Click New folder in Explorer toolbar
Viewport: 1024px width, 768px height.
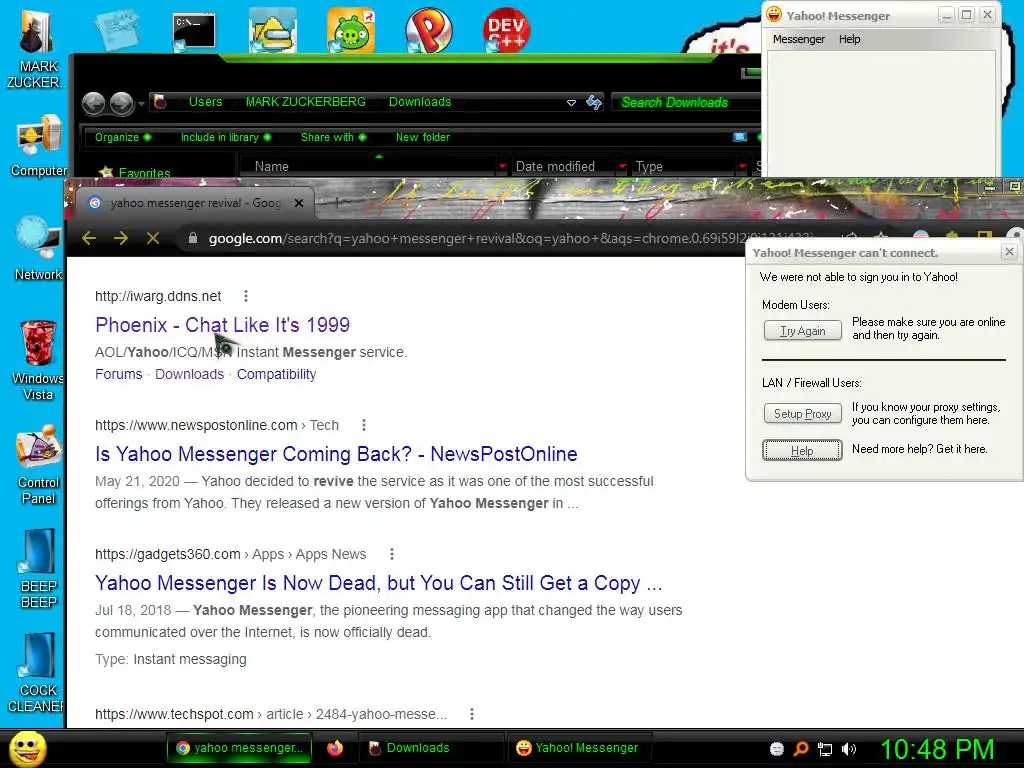423,137
